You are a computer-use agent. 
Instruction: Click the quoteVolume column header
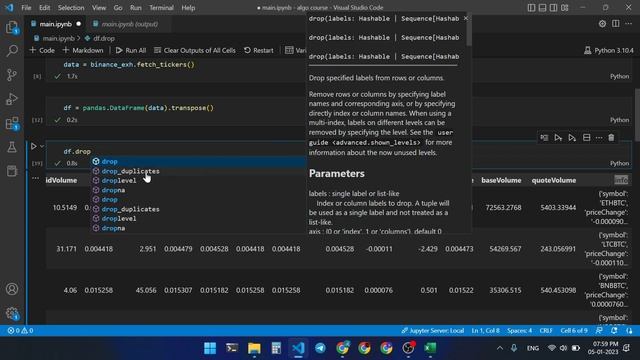point(553,180)
